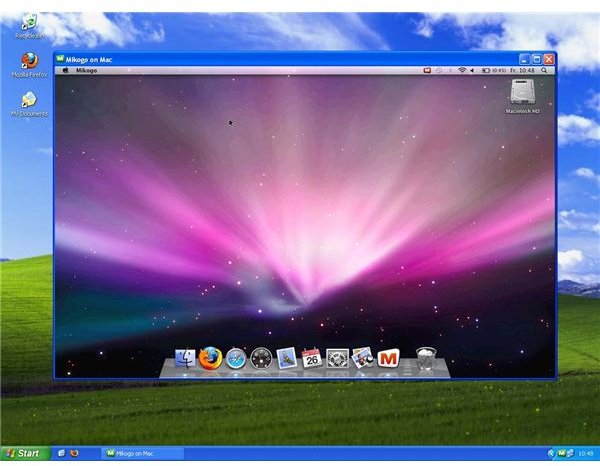Open System Preferences gear in Dock

337,358
